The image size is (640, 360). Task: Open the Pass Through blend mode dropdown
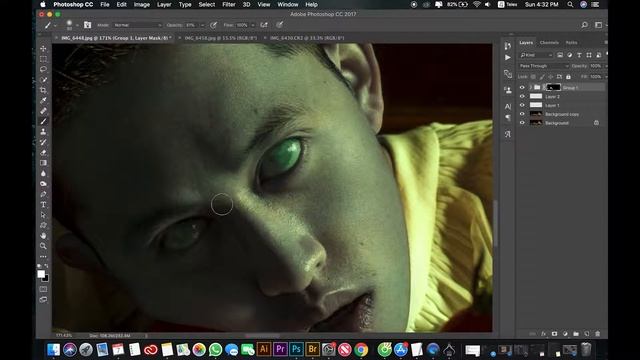tap(544, 66)
